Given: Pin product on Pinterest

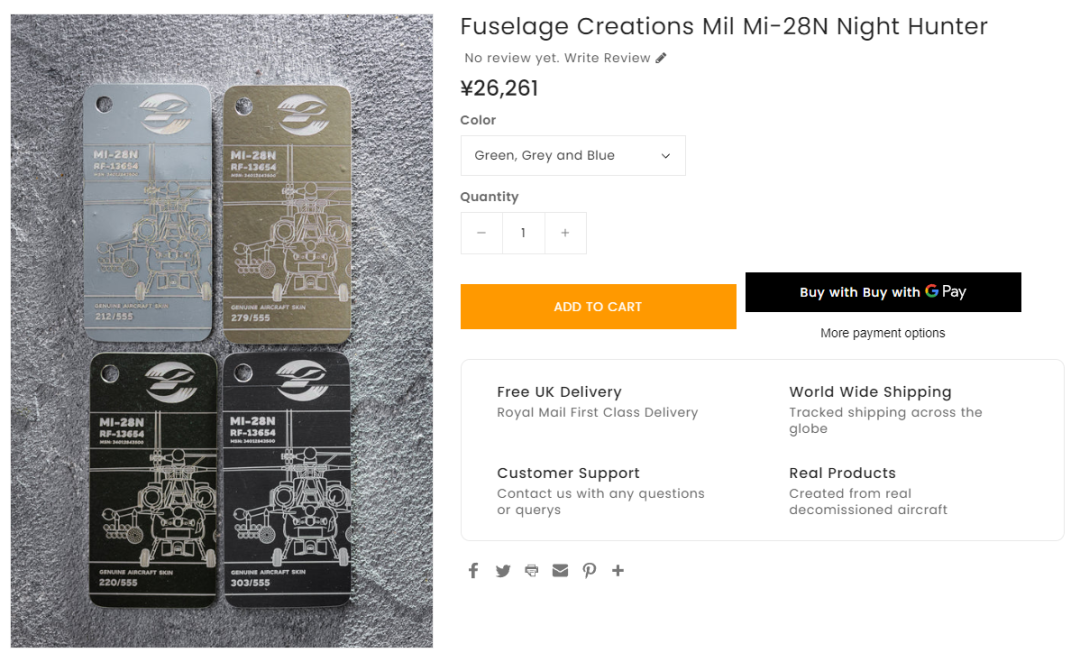Looking at the screenshot, I should tap(589, 570).
